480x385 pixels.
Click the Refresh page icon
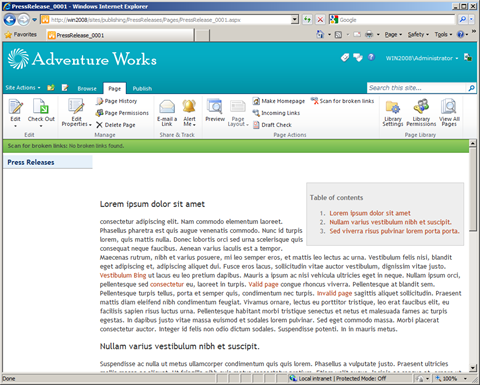pos(307,20)
